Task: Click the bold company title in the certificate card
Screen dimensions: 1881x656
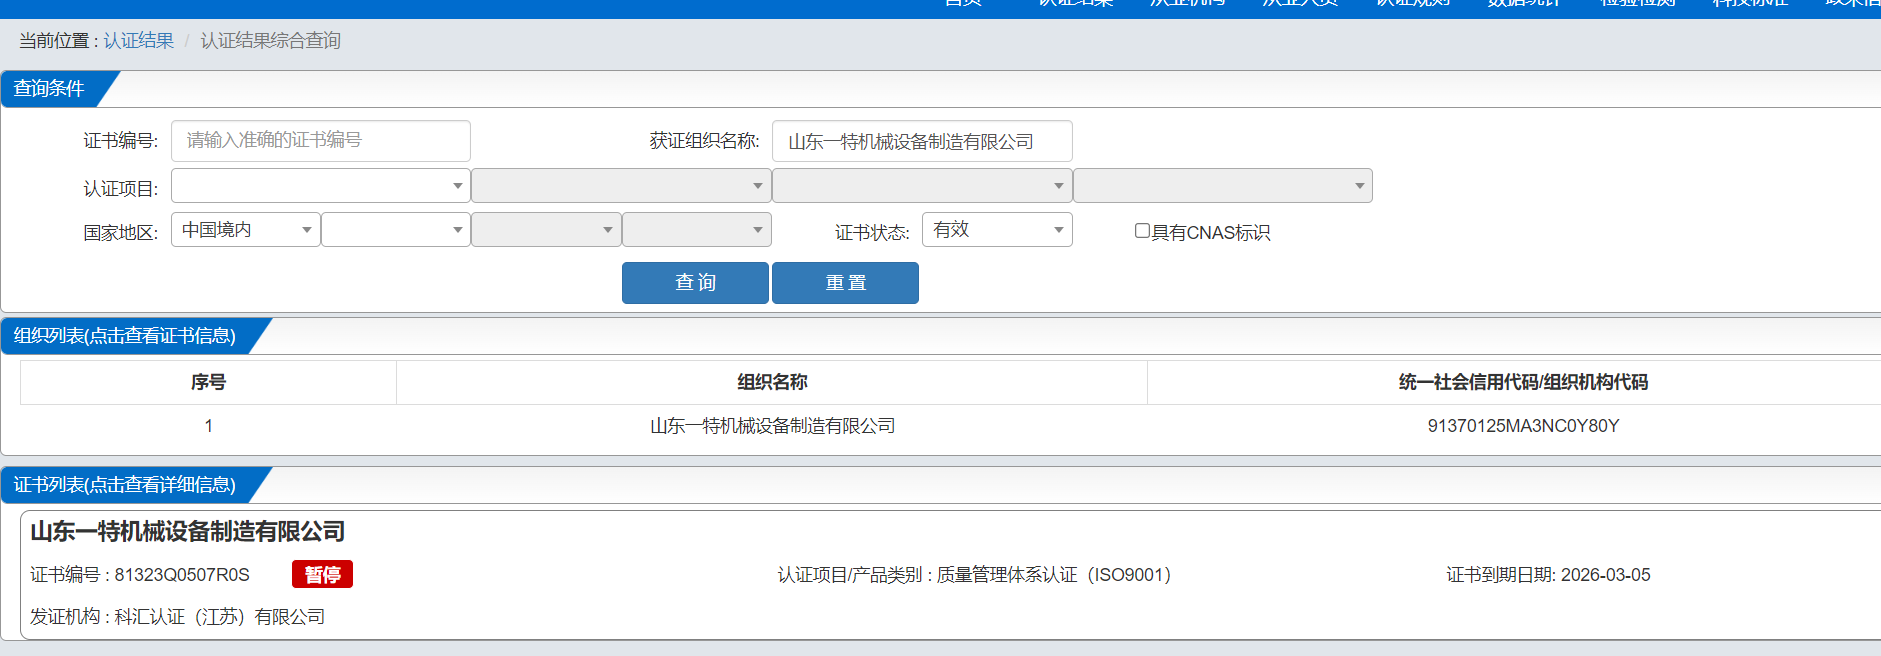Action: (x=188, y=532)
